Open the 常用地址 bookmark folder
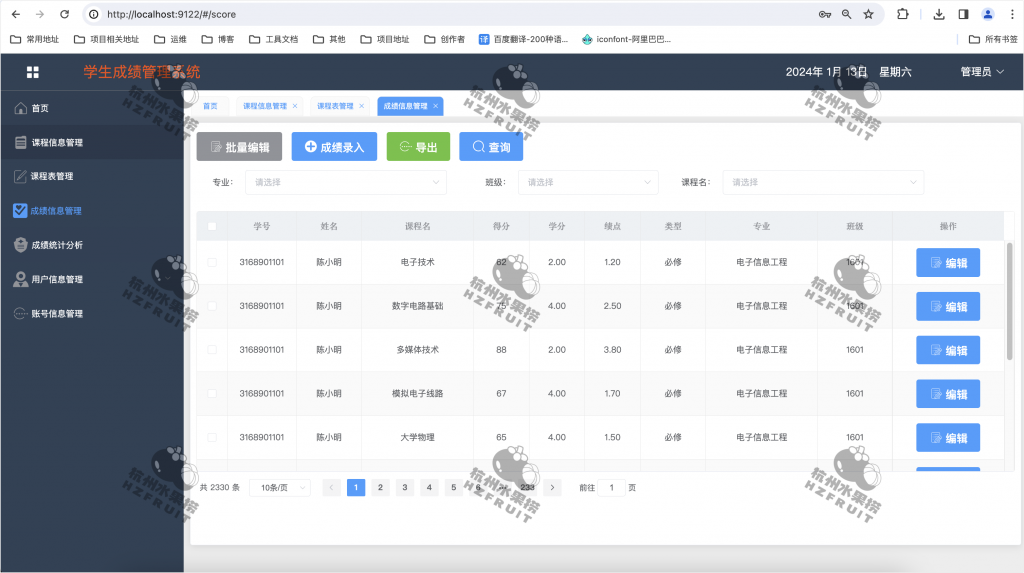Screen dimensions: 1024x573 click(x=35, y=39)
